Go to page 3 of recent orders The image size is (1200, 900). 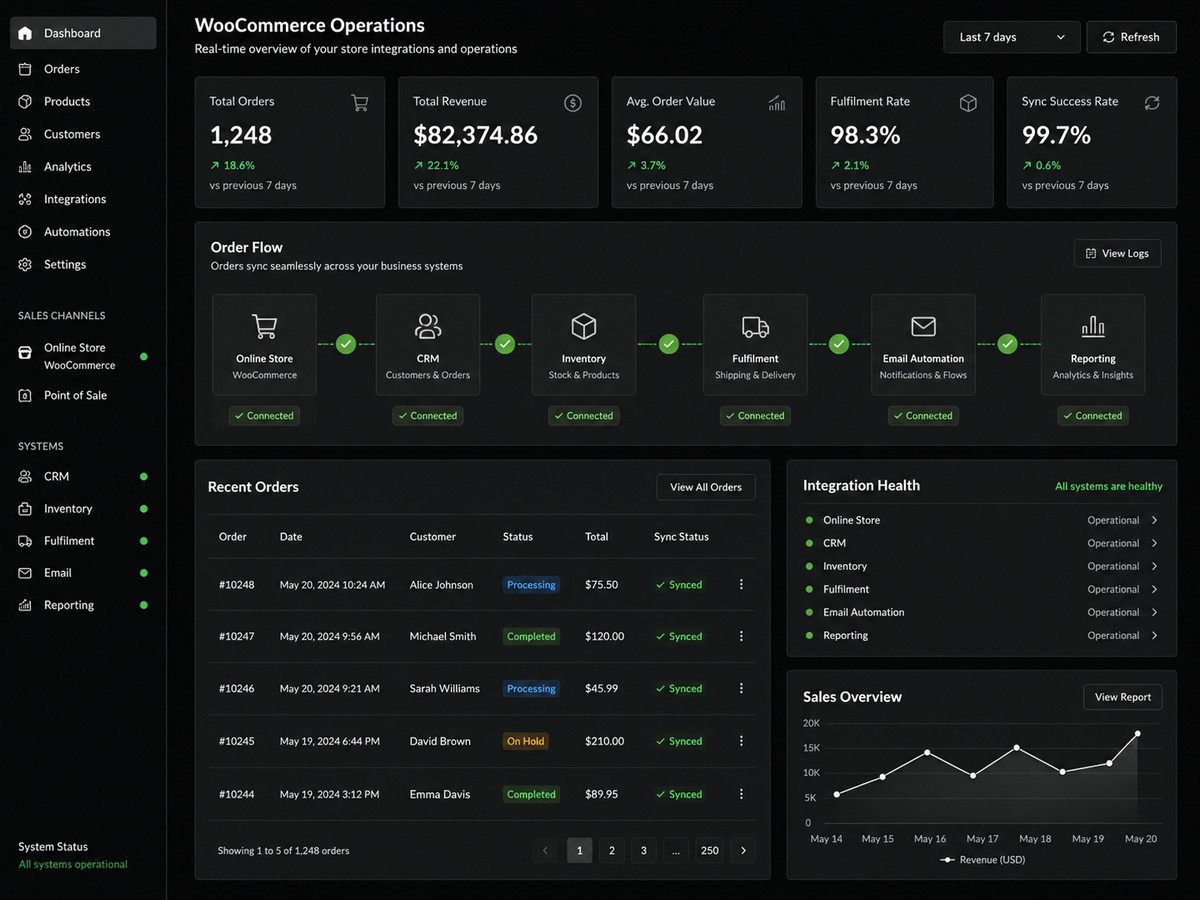point(643,851)
